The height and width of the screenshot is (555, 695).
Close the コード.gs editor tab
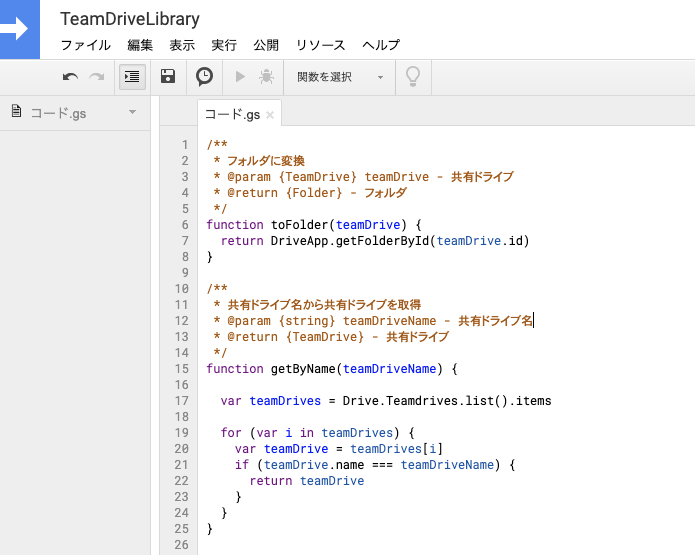click(x=270, y=115)
